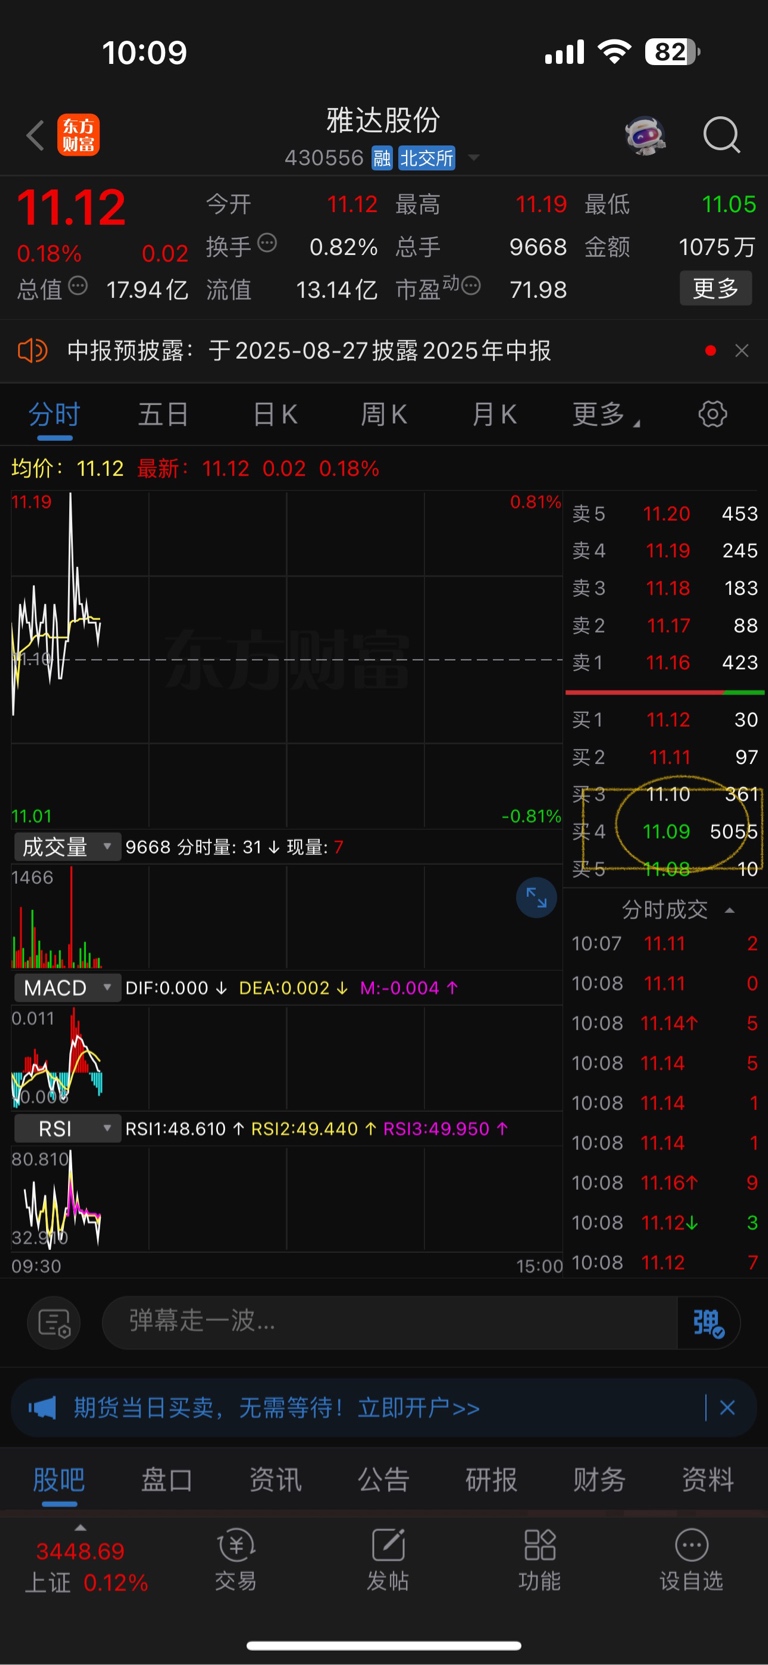Image resolution: width=768 pixels, height=1665 pixels.
Task: Open the 东方财富 logo icon
Action: [x=78, y=135]
